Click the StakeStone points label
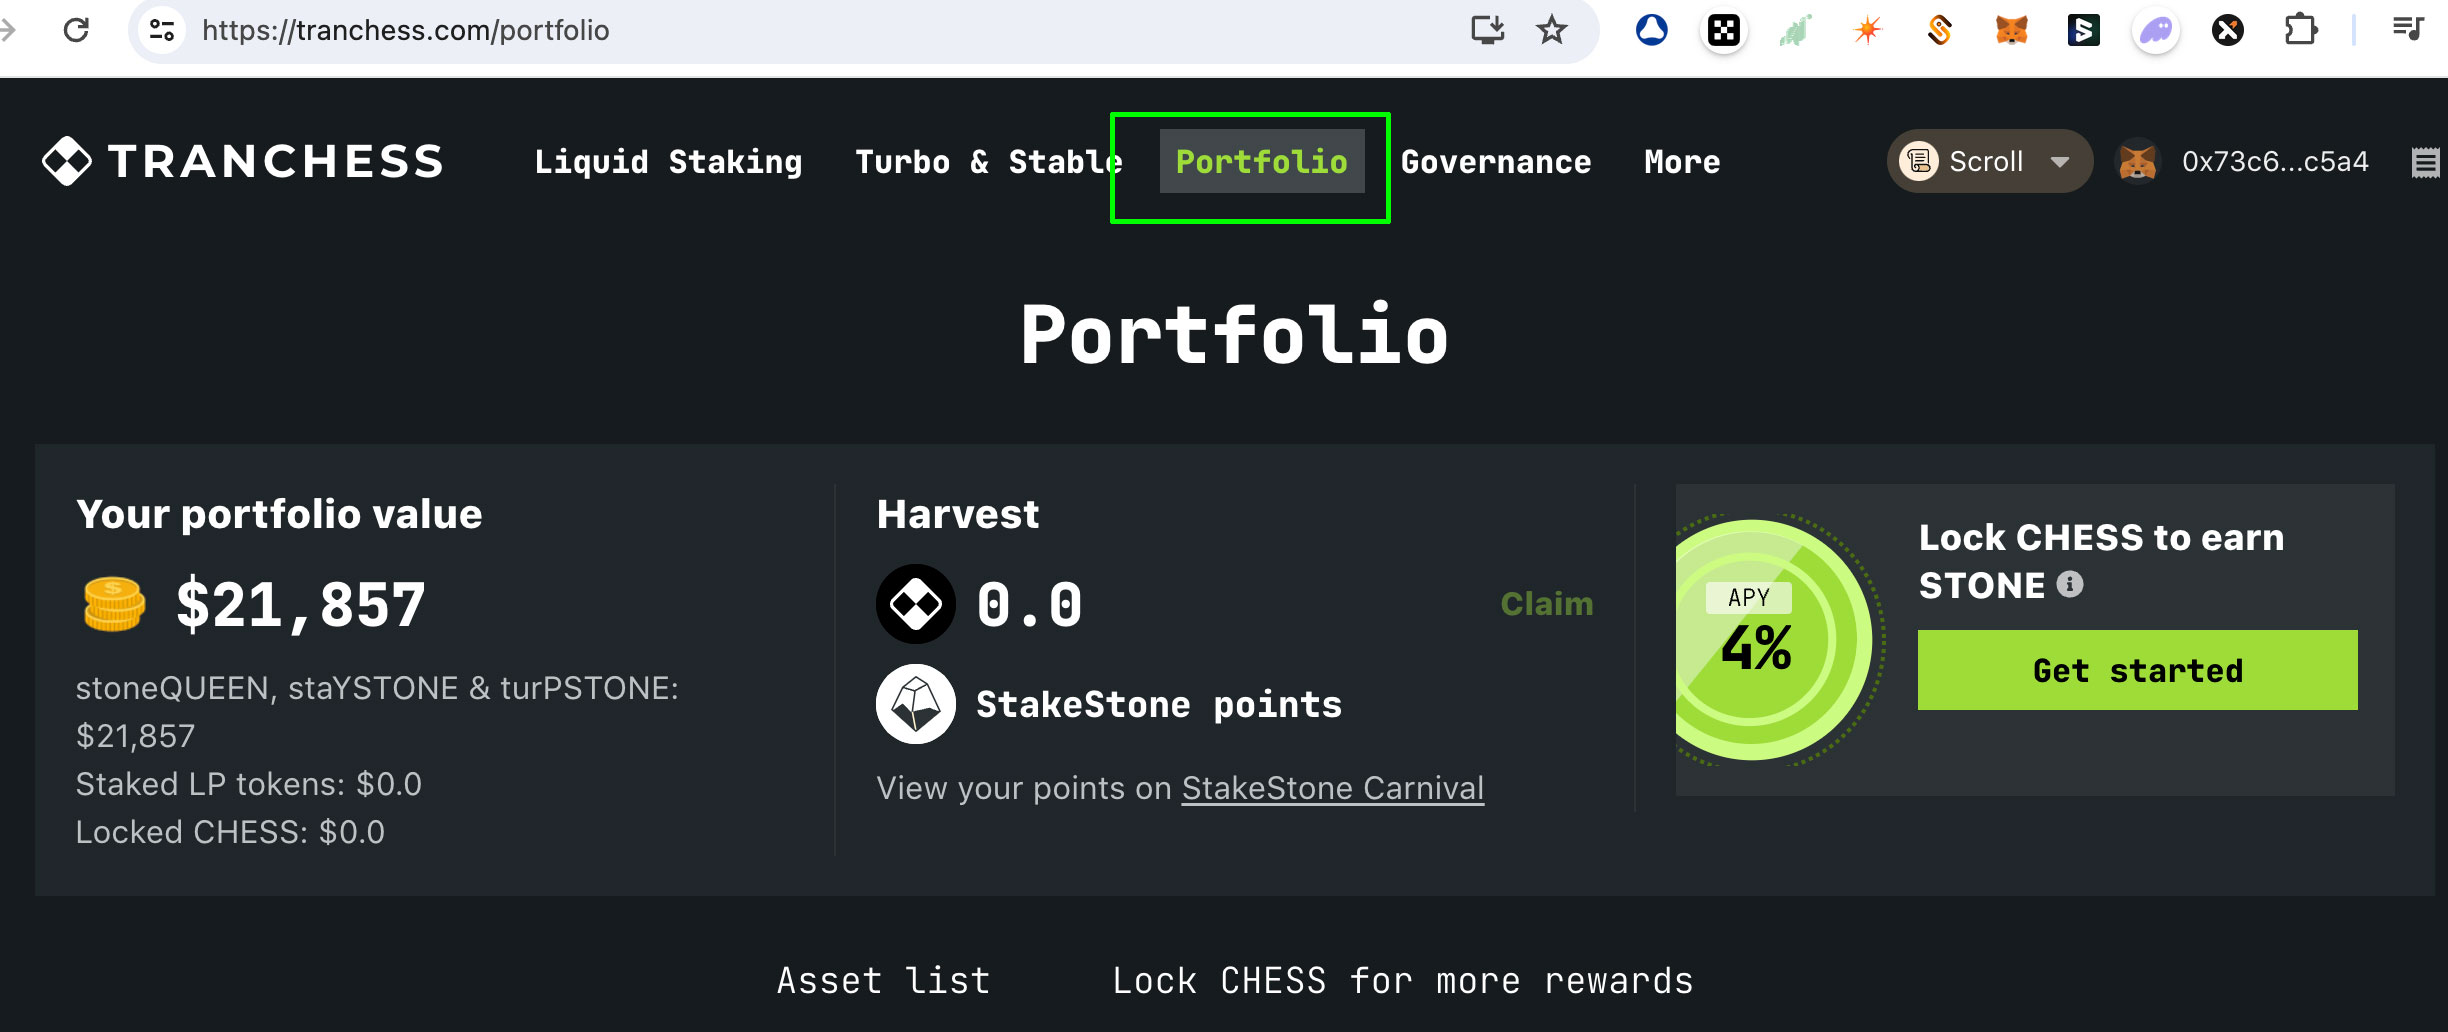Viewport: 2448px width, 1032px height. pos(1159,705)
